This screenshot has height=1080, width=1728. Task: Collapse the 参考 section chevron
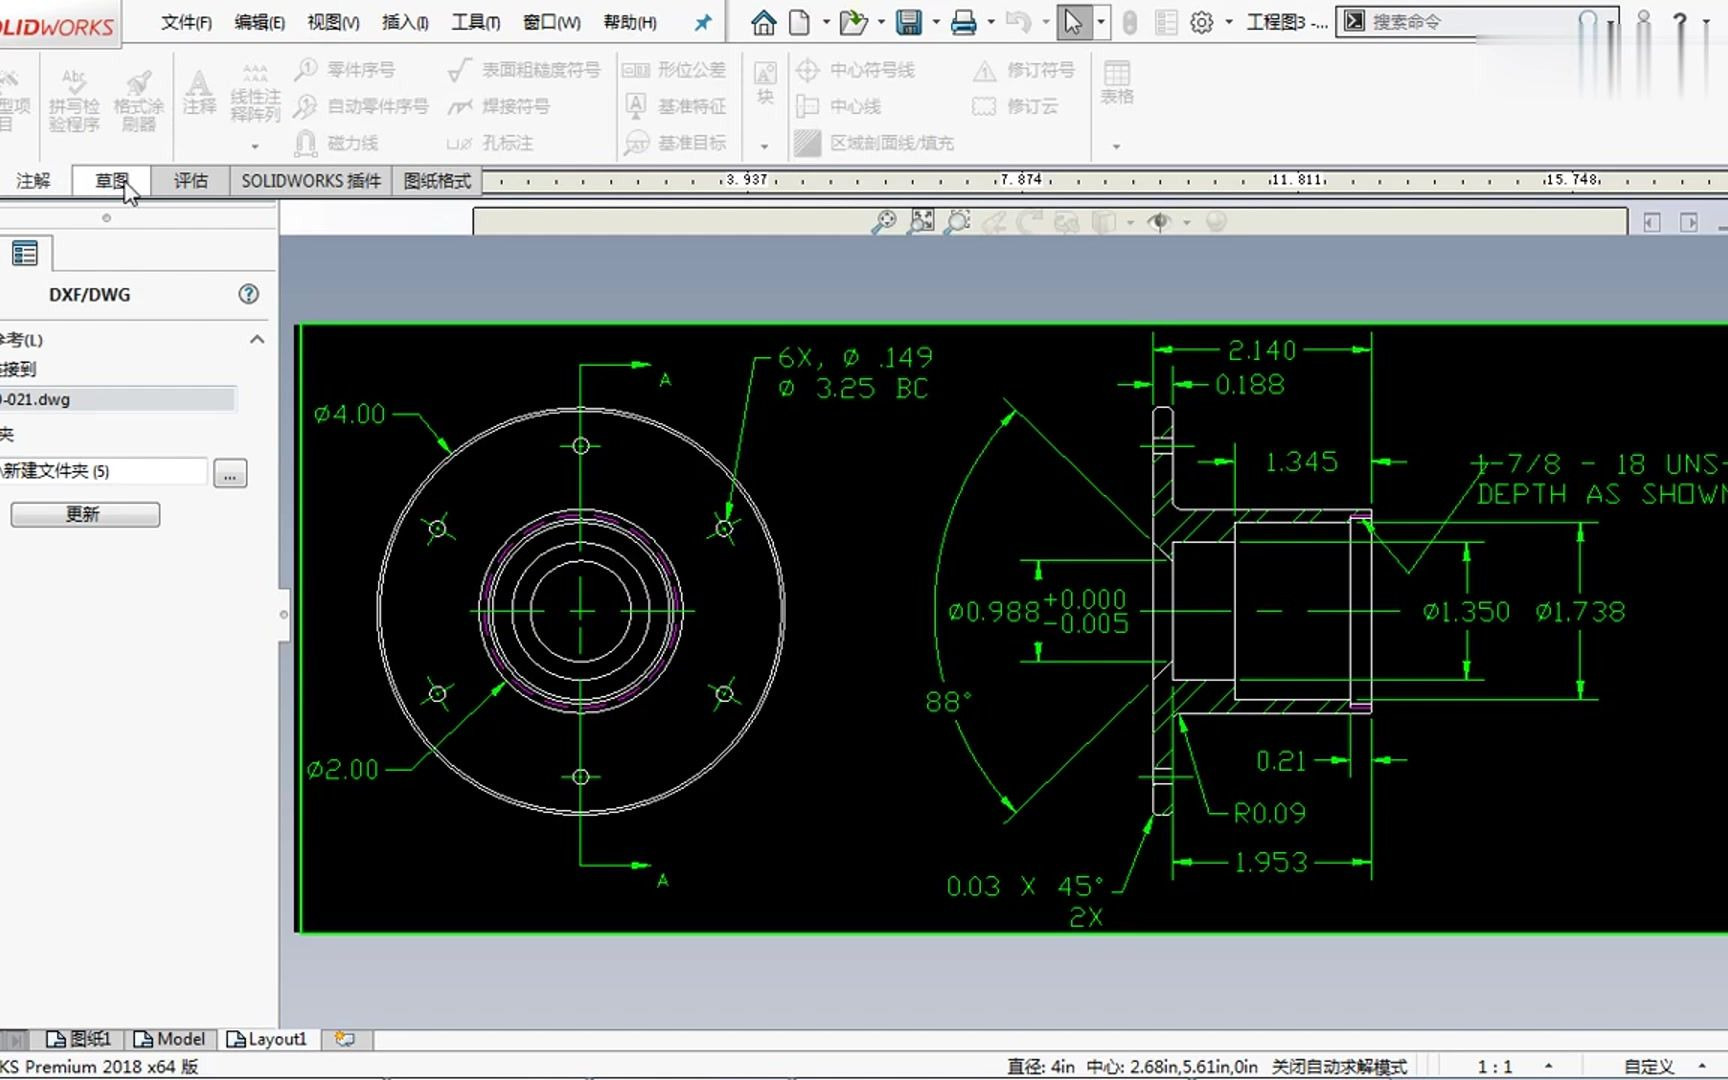tap(257, 339)
